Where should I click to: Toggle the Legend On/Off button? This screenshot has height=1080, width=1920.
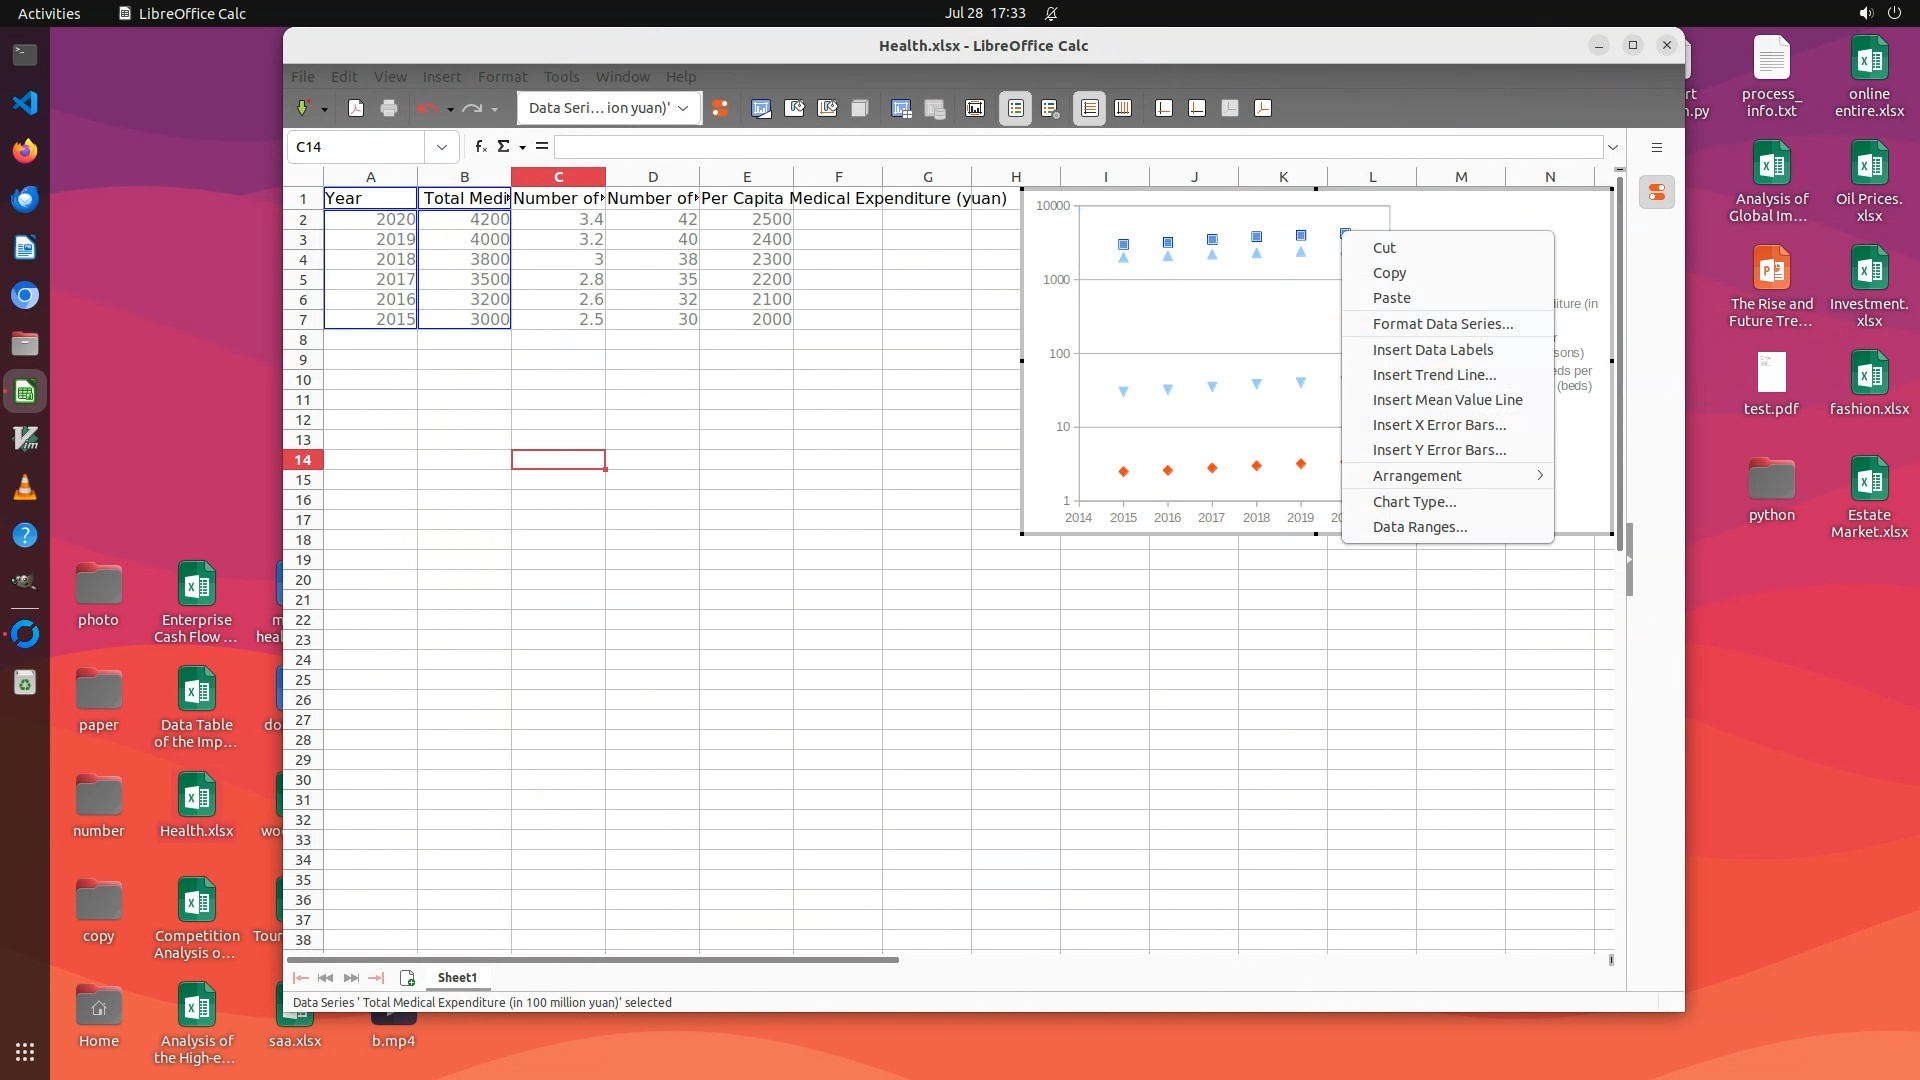1015,108
